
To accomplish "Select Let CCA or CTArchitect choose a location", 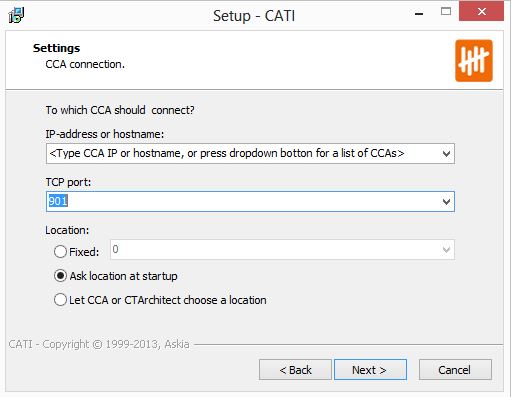I will [60, 300].
